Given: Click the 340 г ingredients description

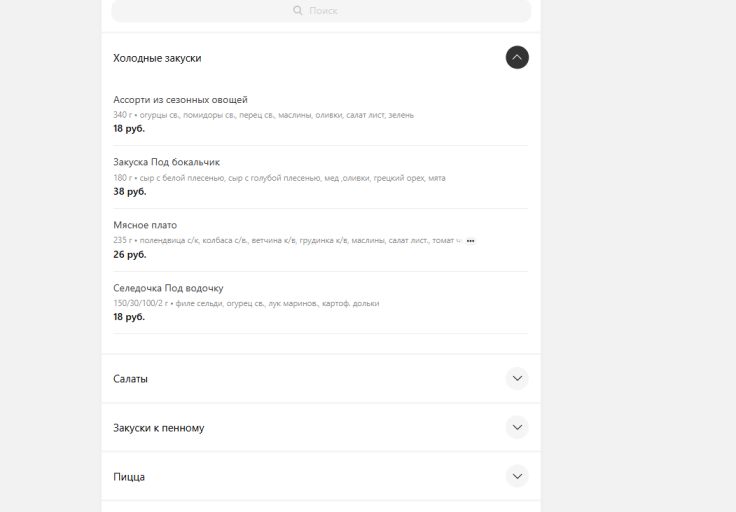Looking at the screenshot, I should click(x=263, y=115).
